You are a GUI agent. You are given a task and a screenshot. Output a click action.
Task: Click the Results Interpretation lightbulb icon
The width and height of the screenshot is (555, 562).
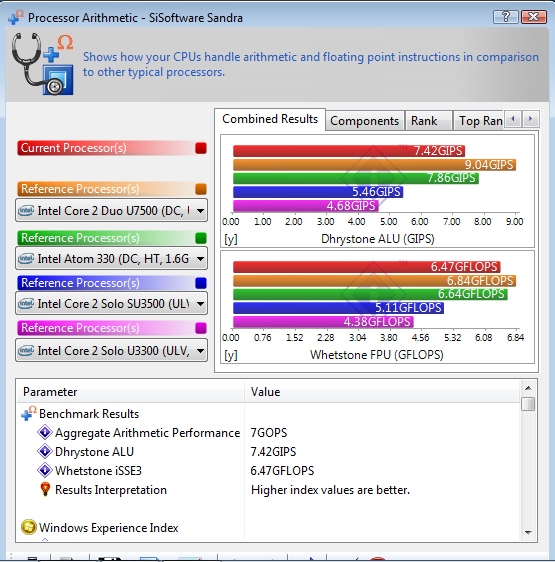click(45, 489)
